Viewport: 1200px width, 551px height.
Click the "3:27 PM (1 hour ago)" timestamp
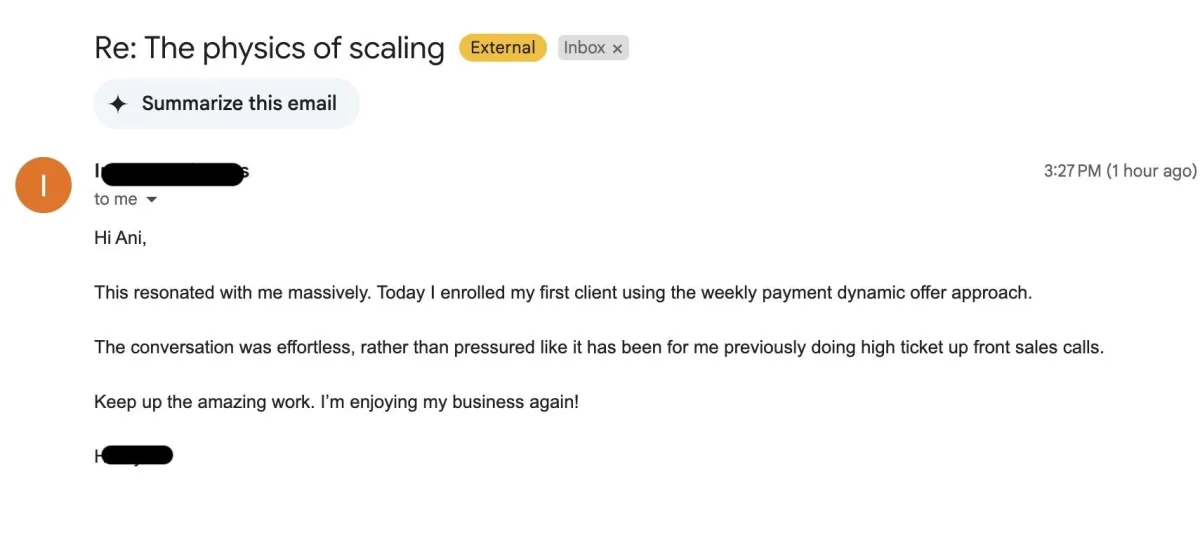click(1119, 171)
